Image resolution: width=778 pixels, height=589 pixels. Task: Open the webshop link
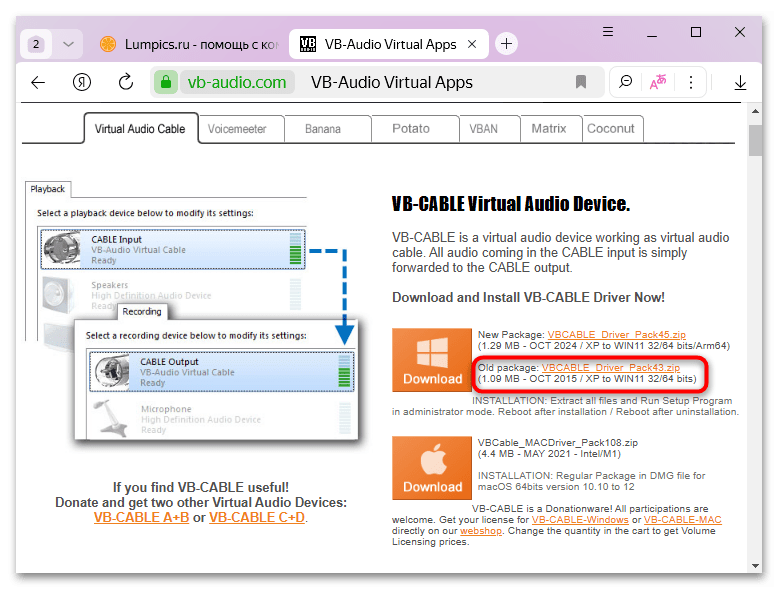(481, 531)
